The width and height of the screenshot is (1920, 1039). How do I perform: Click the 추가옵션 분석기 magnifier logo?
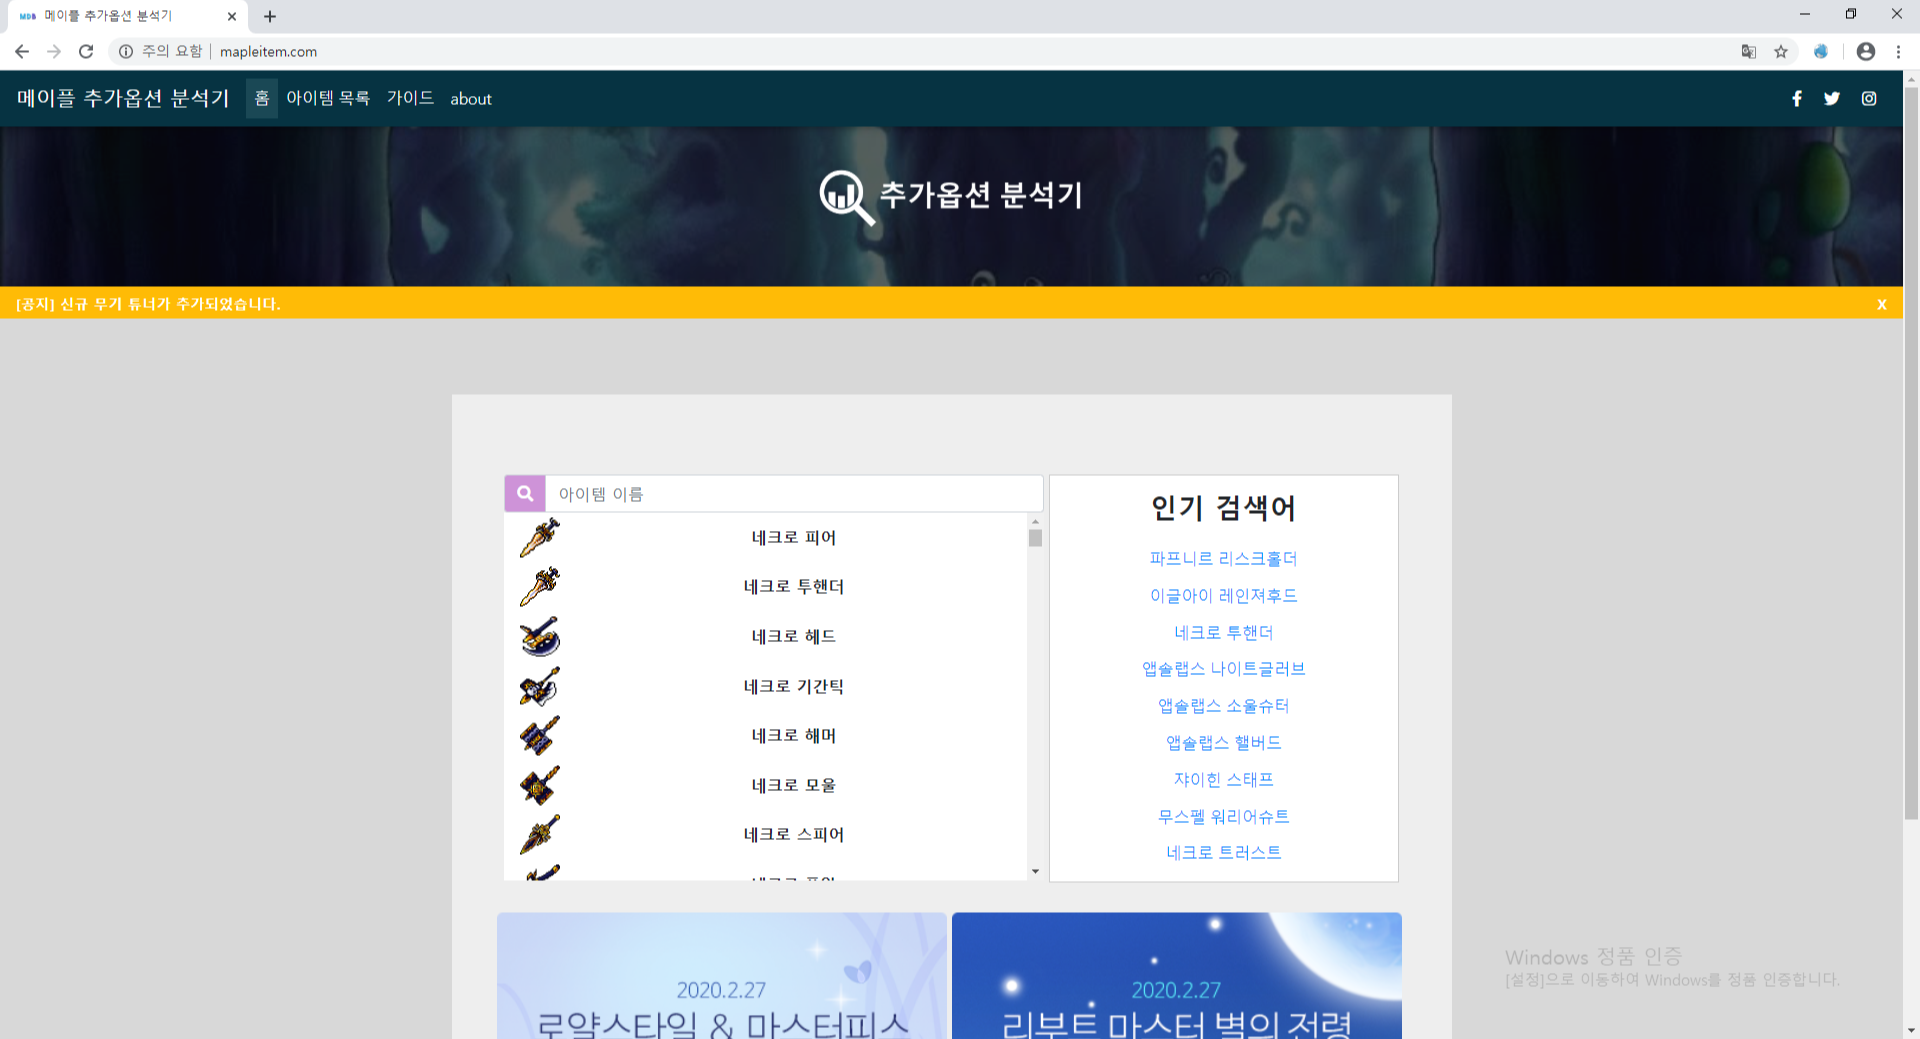846,197
